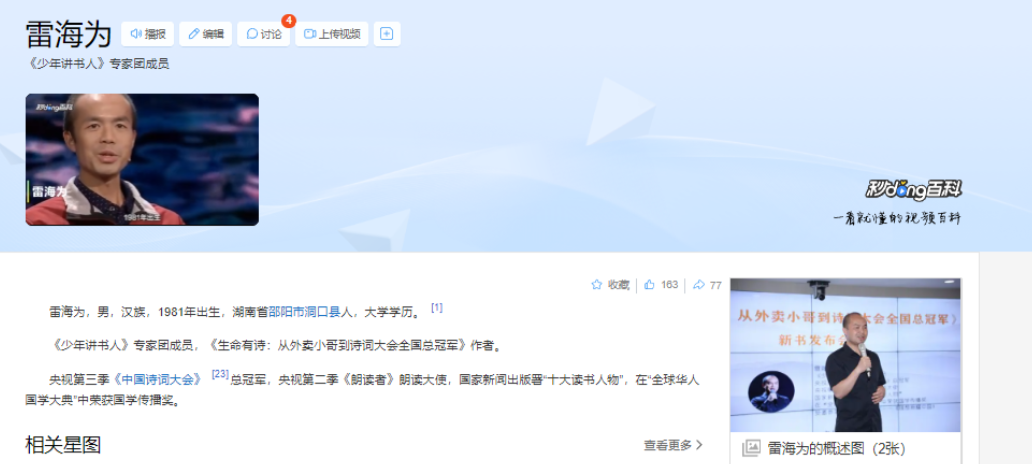Click the red notification badge showing 4
Image resolution: width=1032 pixels, height=464 pixels.
(288, 20)
